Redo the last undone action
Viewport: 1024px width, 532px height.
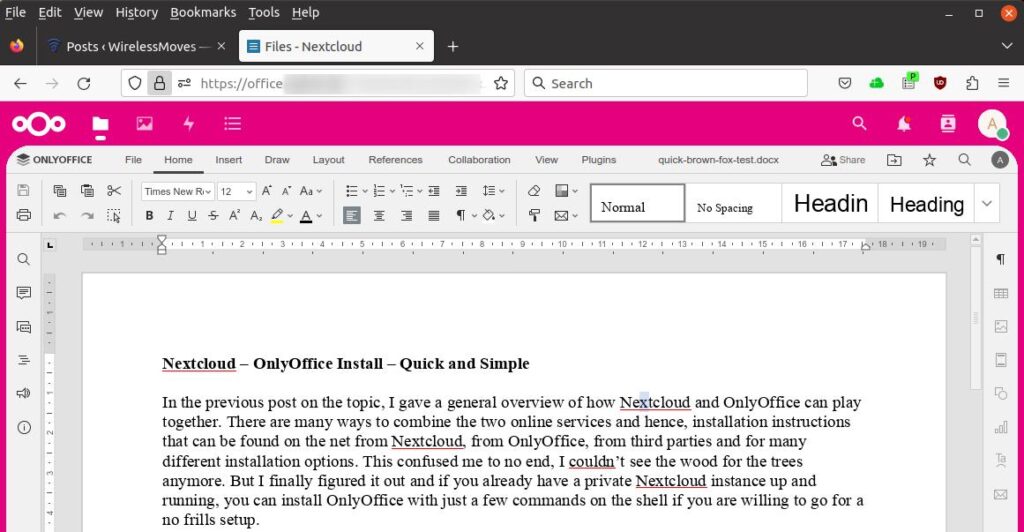pos(87,215)
